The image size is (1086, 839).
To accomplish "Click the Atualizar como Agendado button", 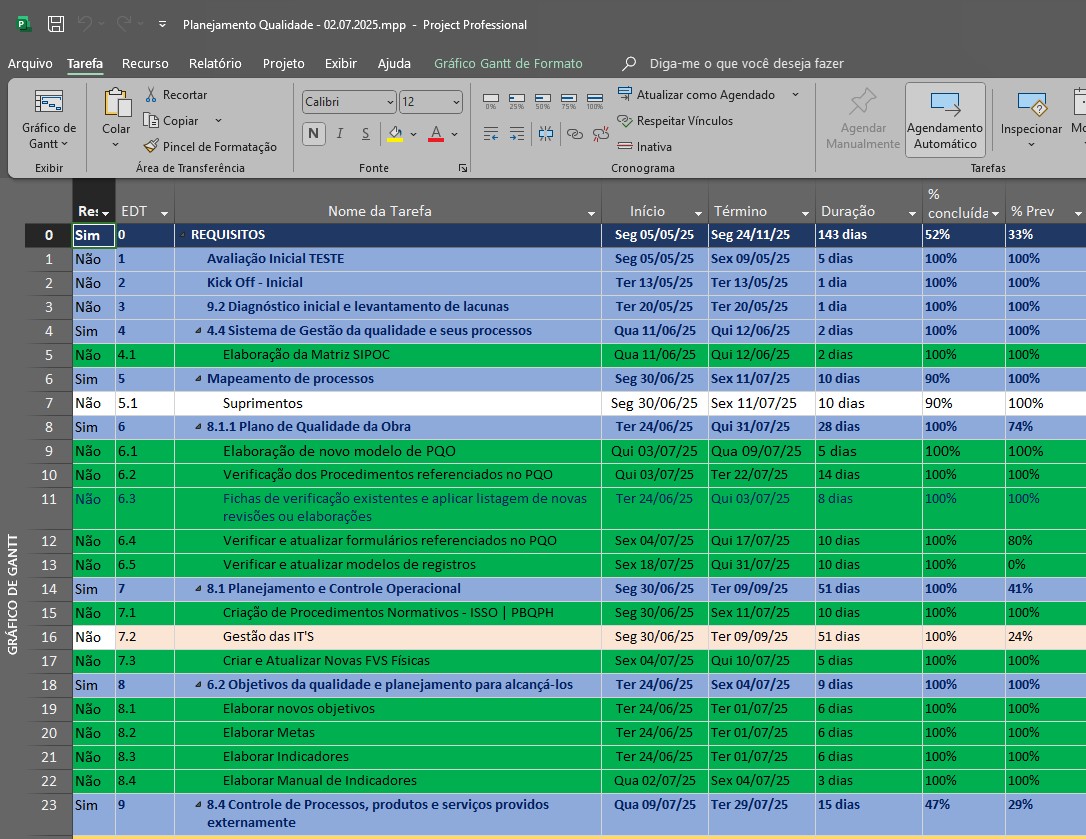I will [x=696, y=95].
